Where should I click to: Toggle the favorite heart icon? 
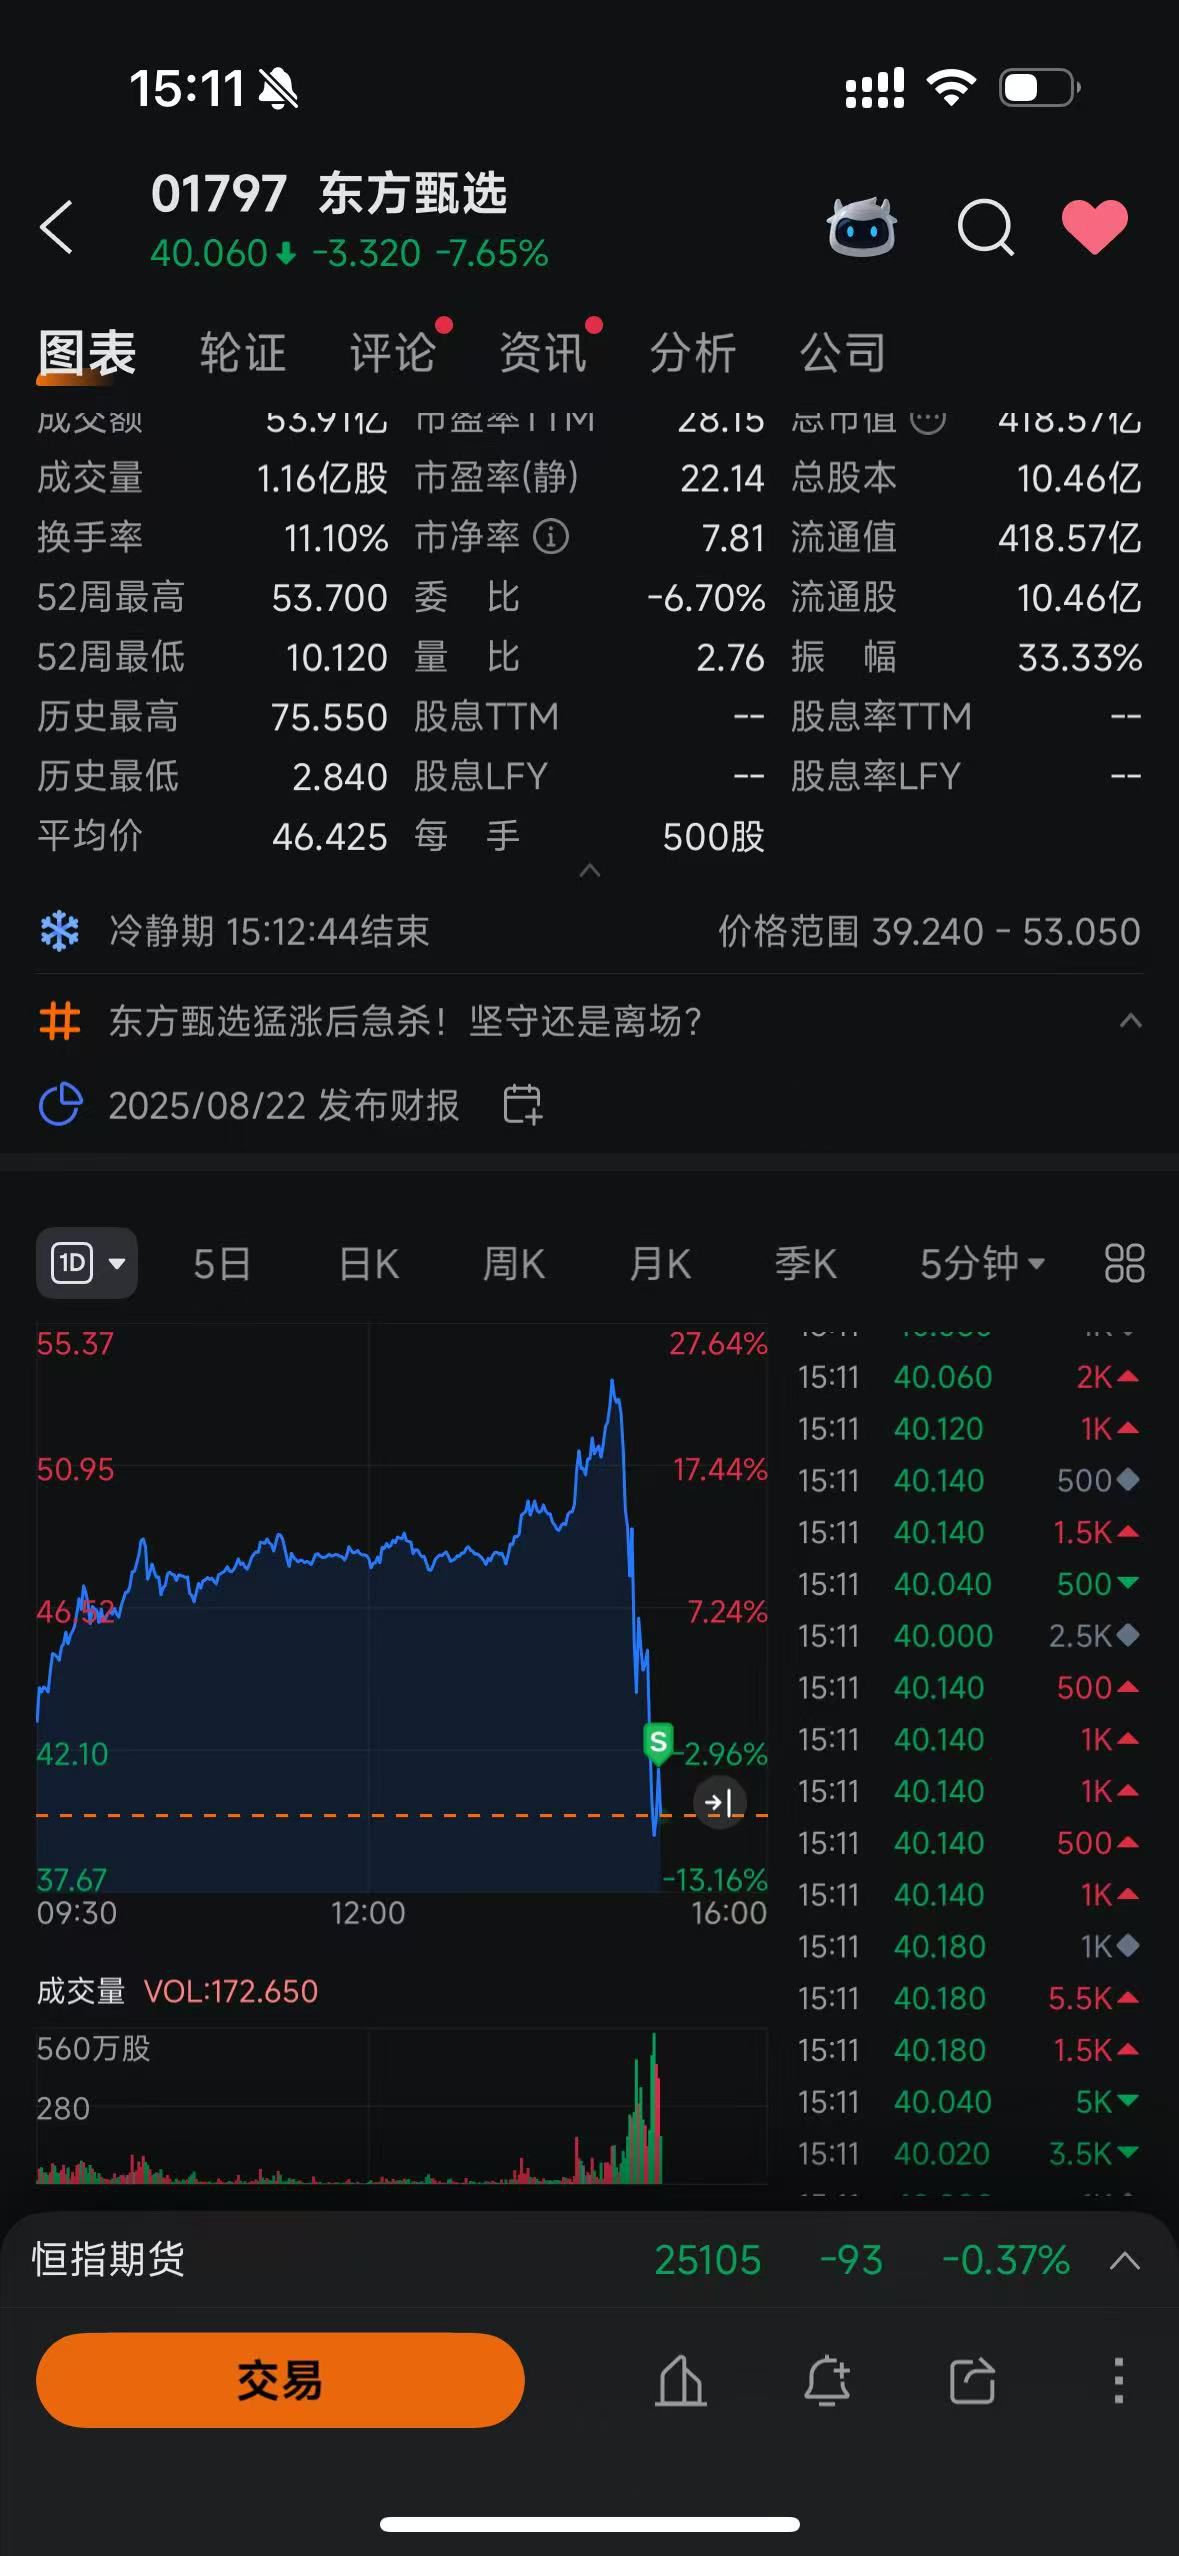(1095, 227)
